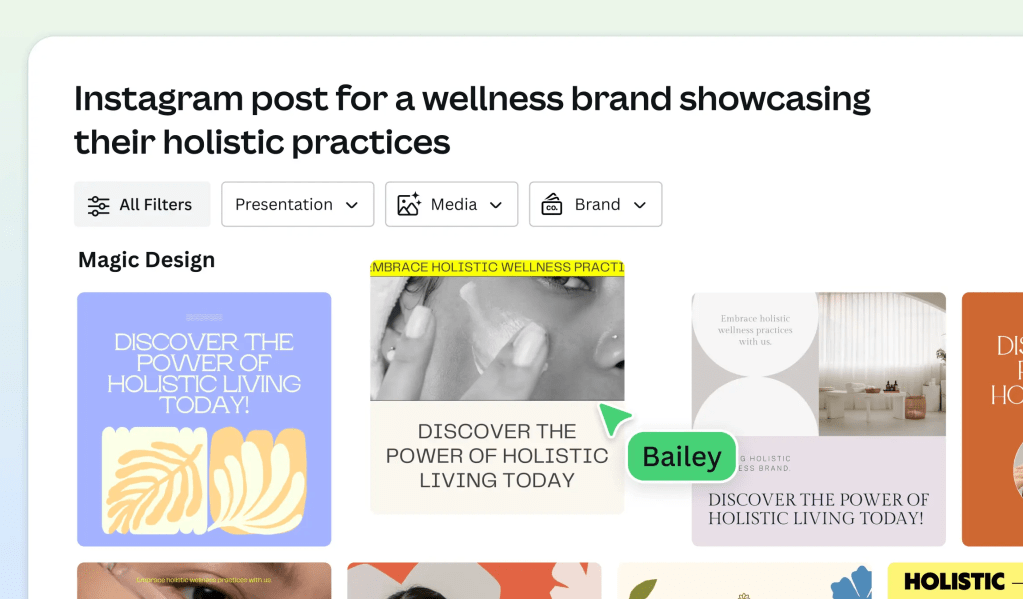
Task: Expand the Brand filter dropdown
Action: pos(595,205)
